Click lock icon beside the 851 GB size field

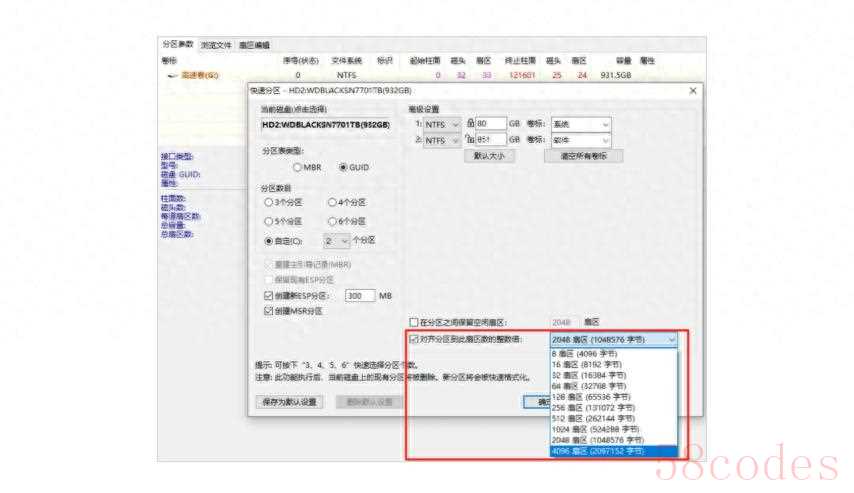[471, 141]
